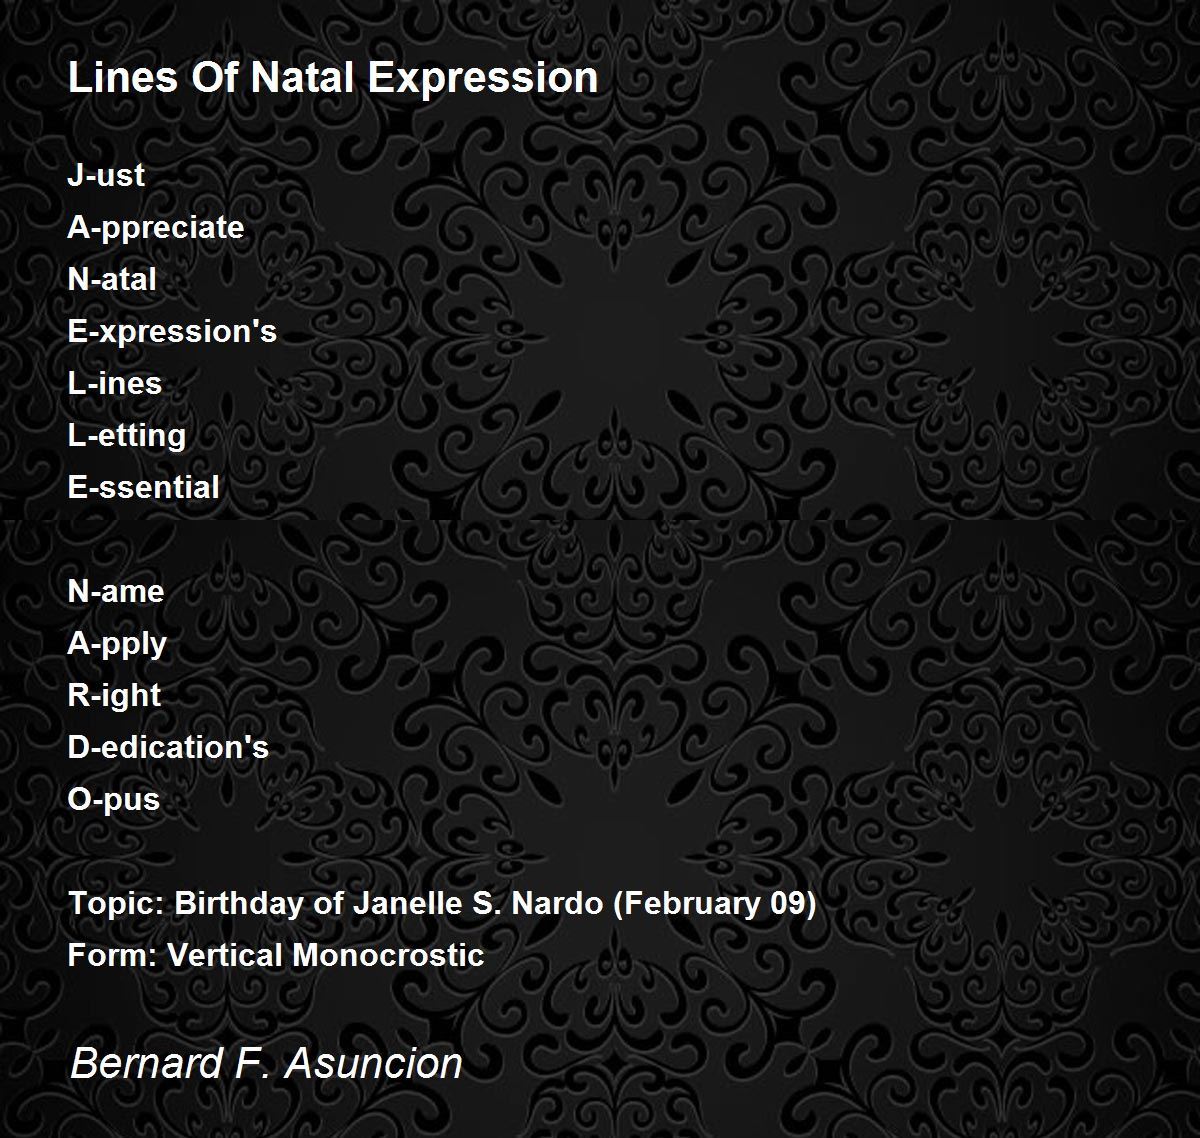
Task: Click the Form: Vertical Monocrostic line
Action: (276, 955)
